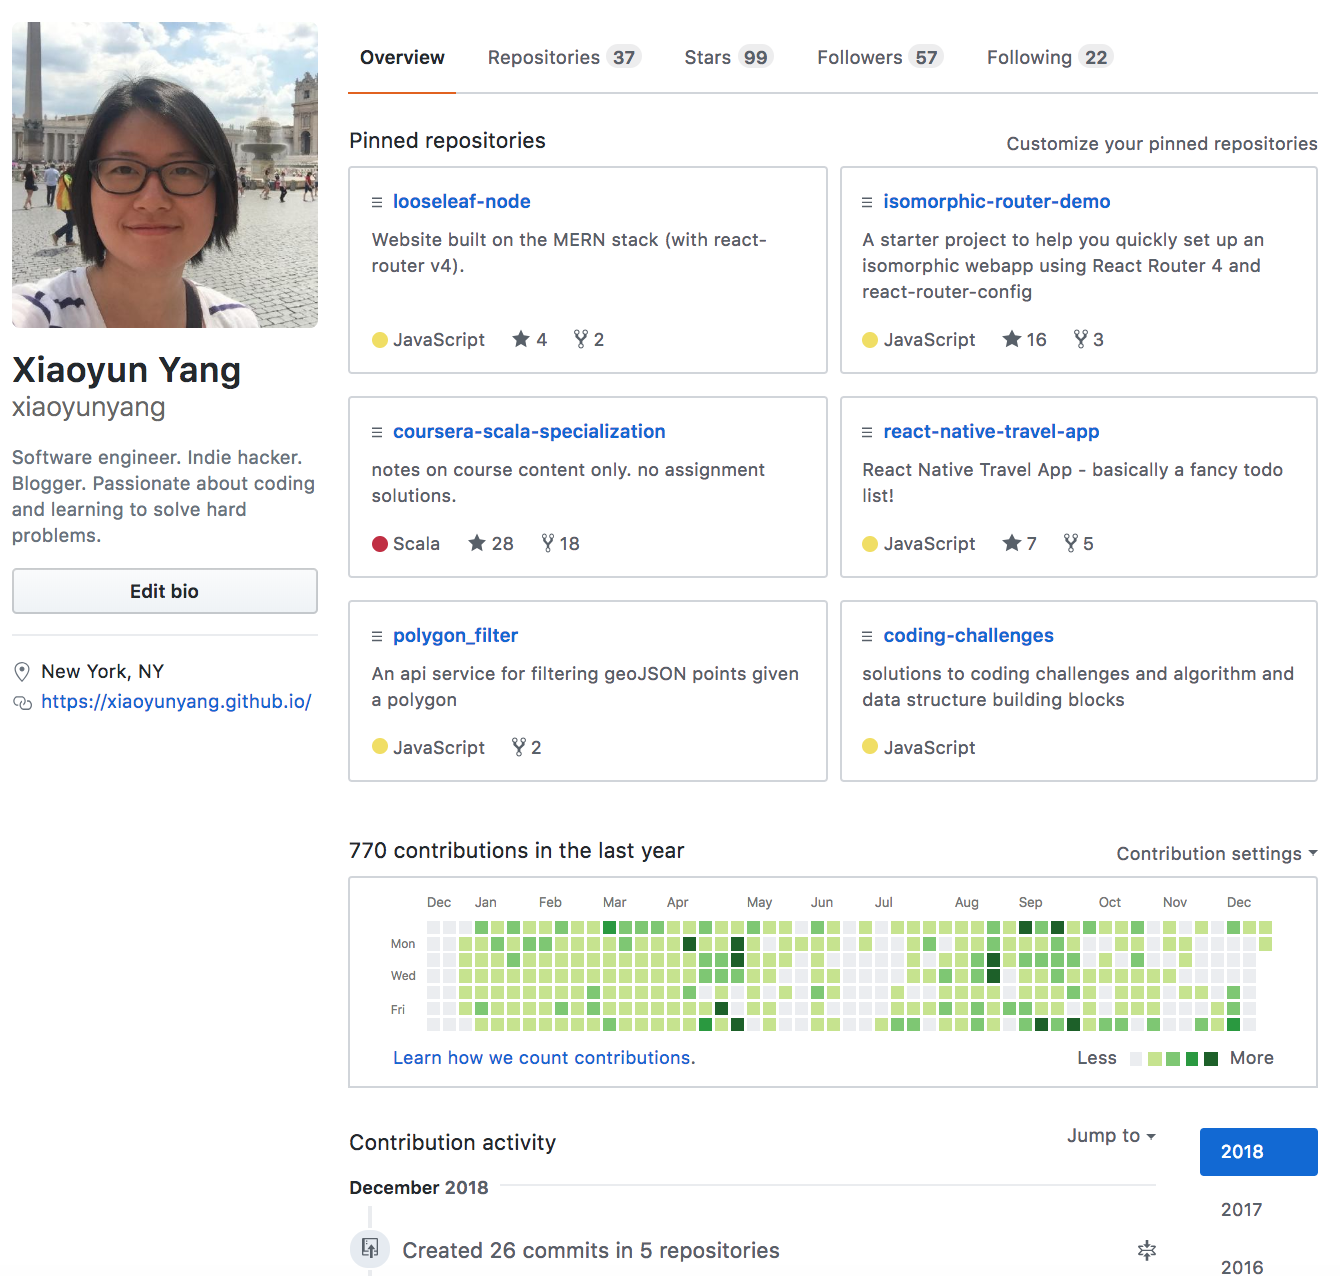Visit https://xiaoyunyang.github.io/ link
Screen dimensions: 1340x1276
click(176, 702)
